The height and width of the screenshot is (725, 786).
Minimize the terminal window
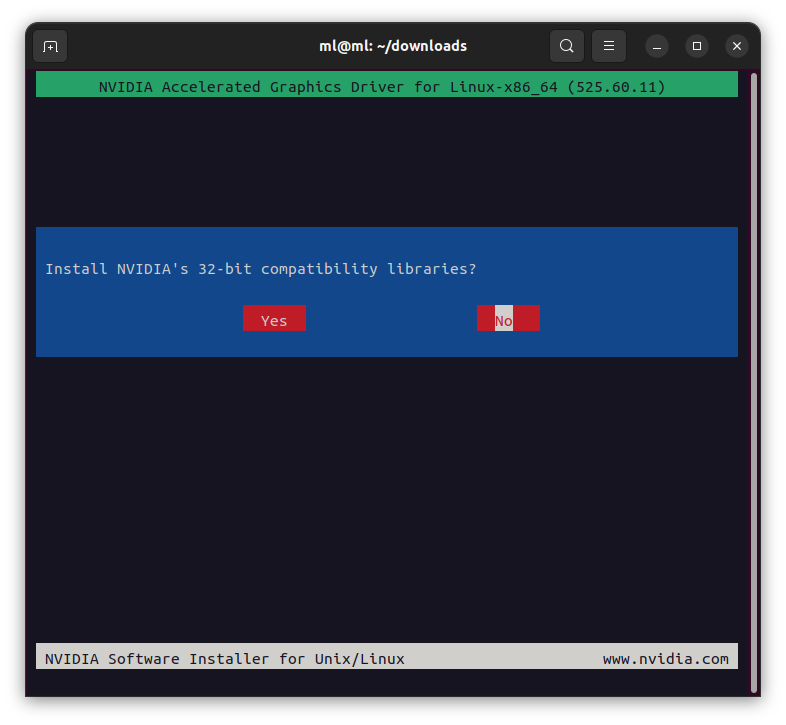tap(657, 47)
